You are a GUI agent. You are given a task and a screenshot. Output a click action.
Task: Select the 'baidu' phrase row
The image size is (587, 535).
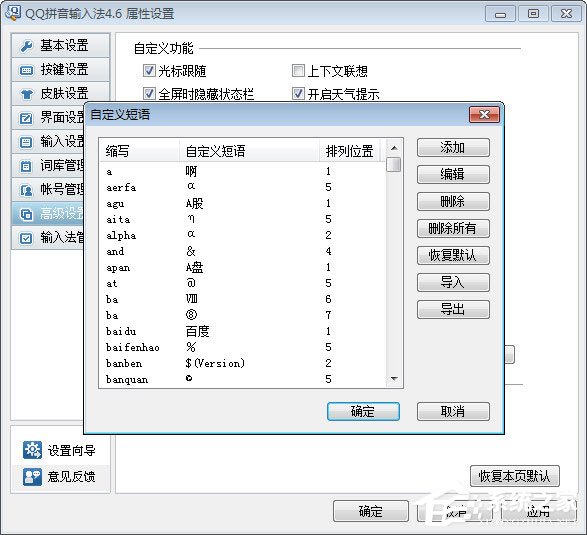coord(243,331)
